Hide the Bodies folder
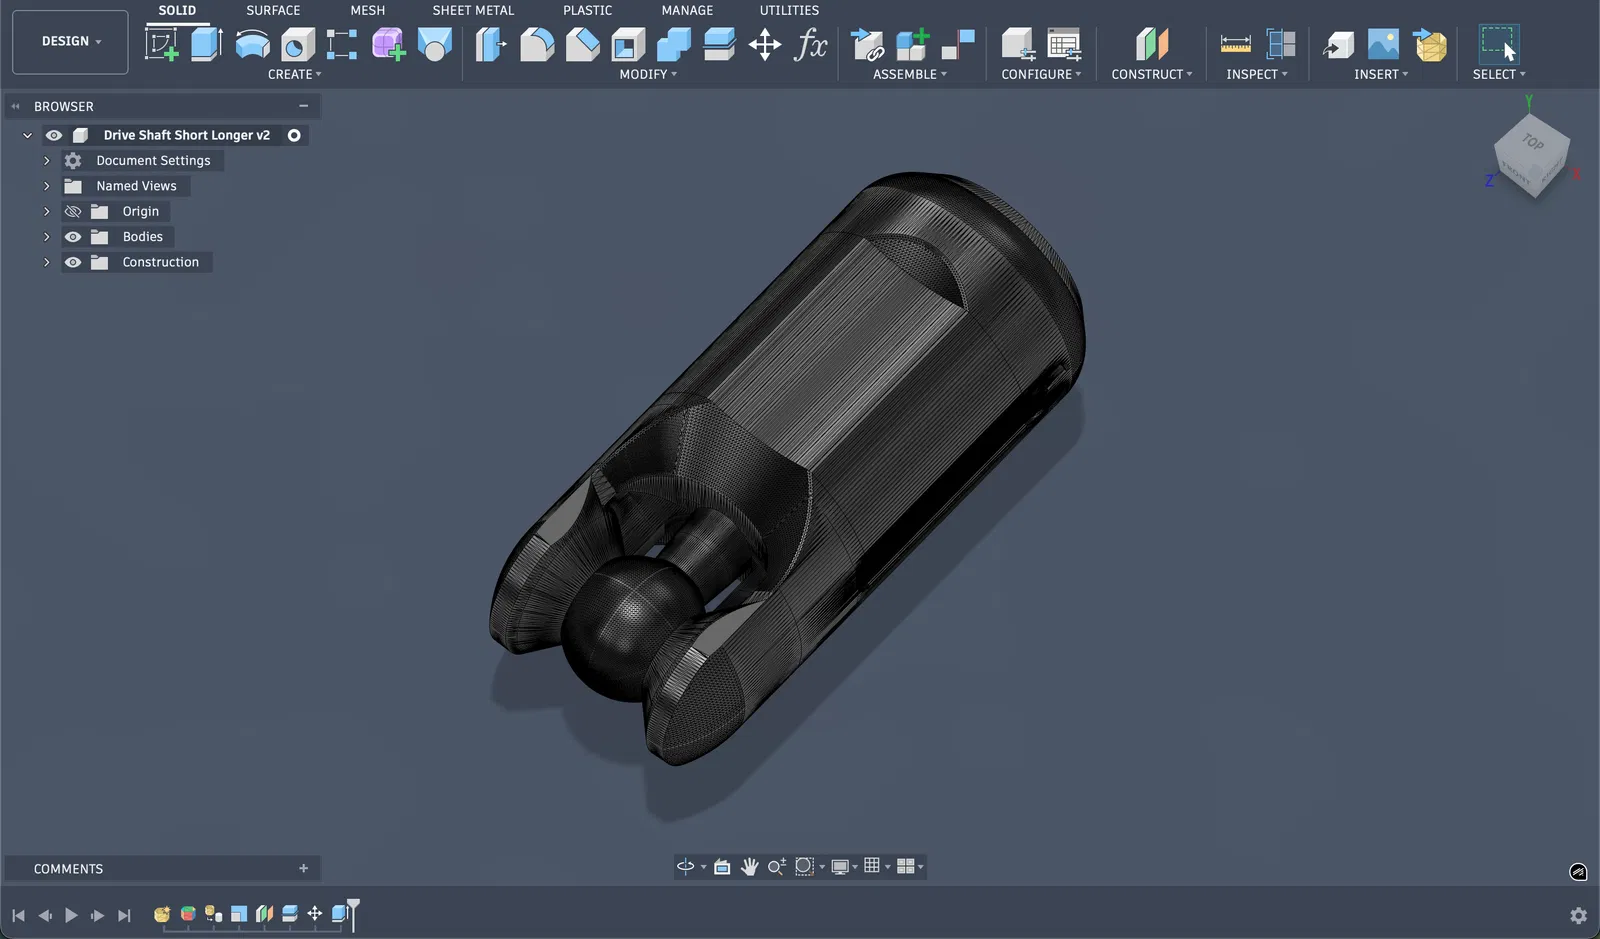 [73, 237]
